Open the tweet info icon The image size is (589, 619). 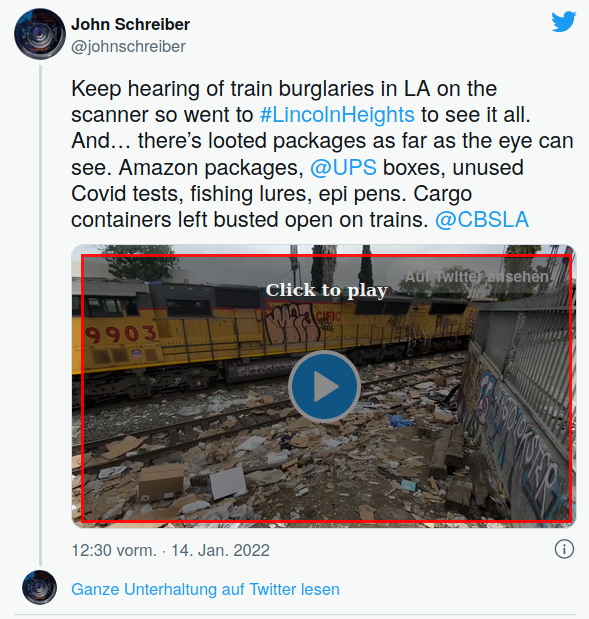pyautogui.click(x=564, y=549)
